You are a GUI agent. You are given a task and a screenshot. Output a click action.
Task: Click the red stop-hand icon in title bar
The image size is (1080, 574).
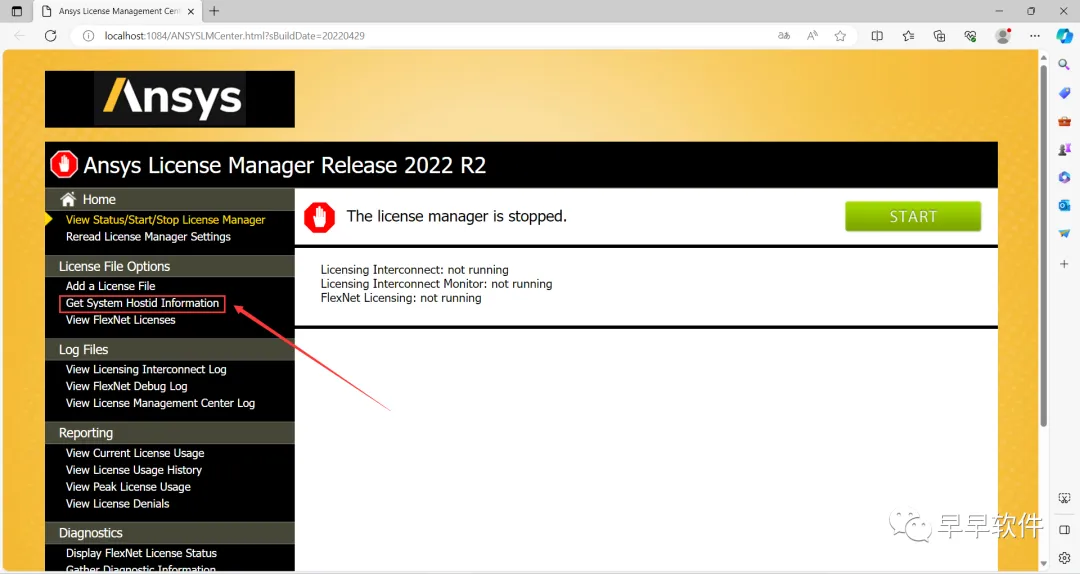point(64,165)
